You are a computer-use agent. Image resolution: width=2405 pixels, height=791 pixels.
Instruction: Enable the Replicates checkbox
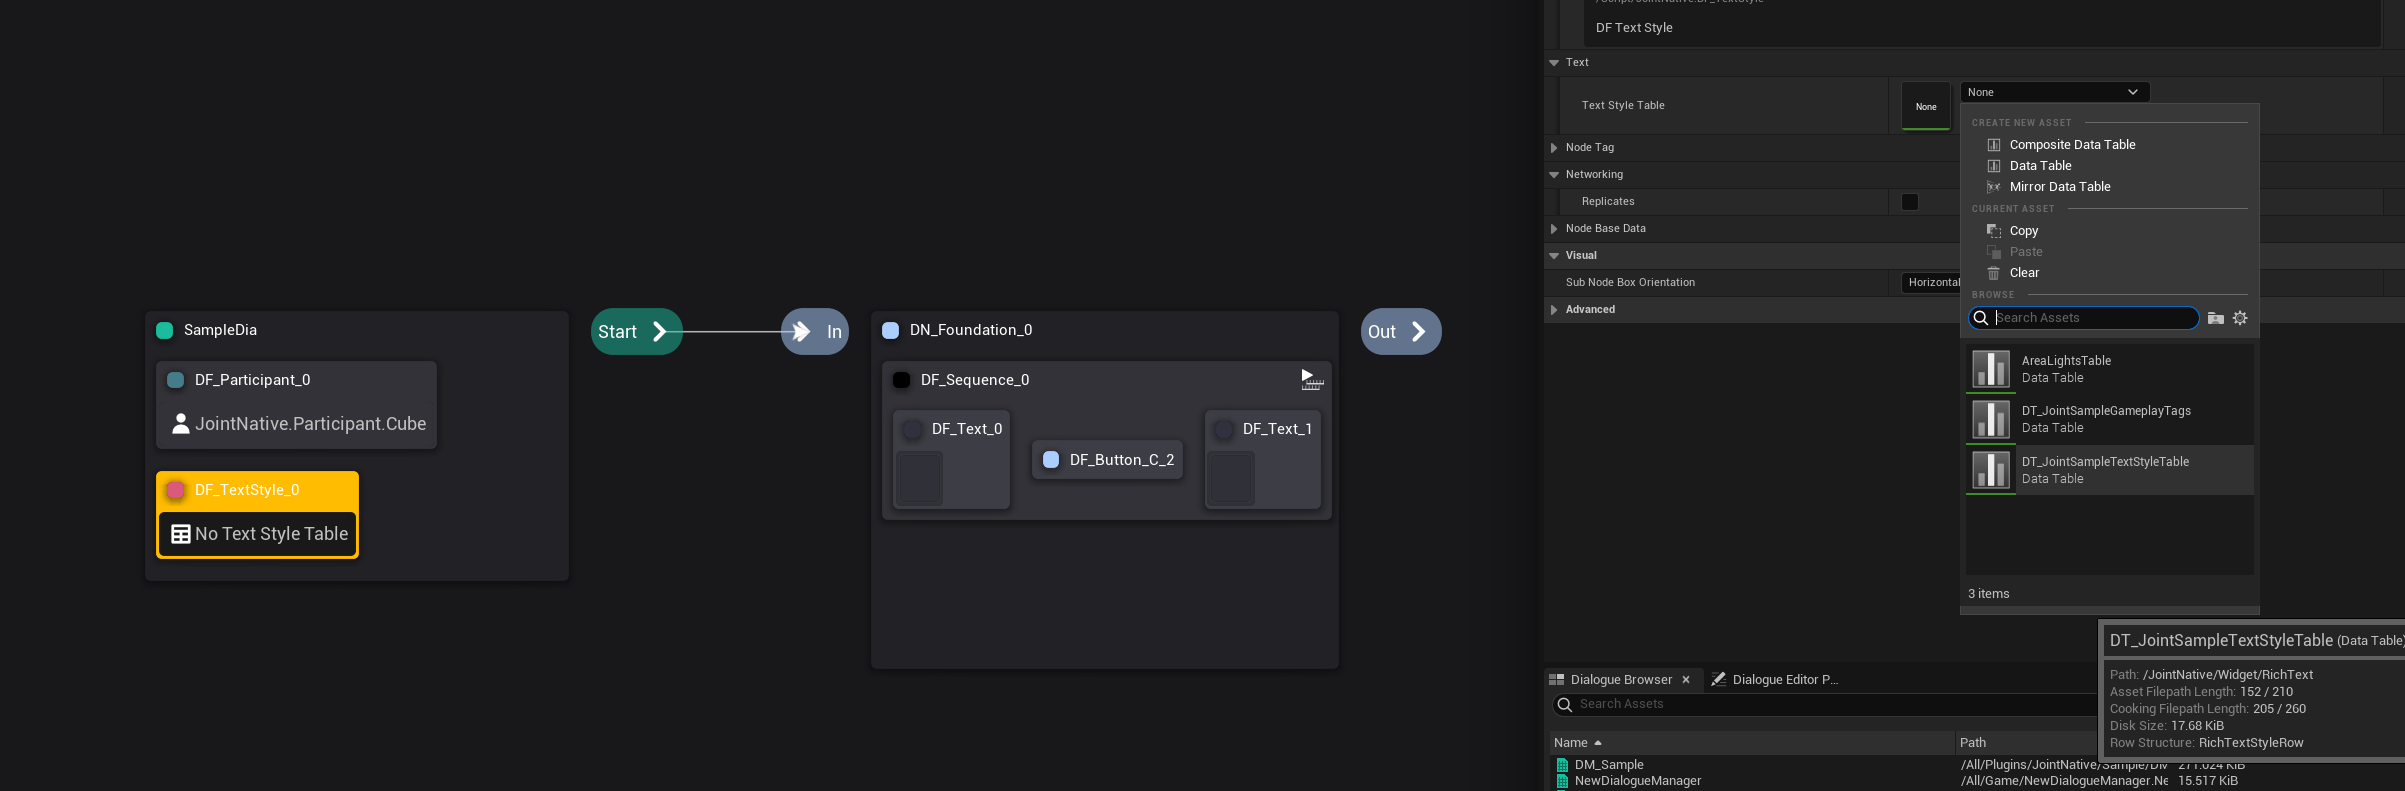(1910, 202)
